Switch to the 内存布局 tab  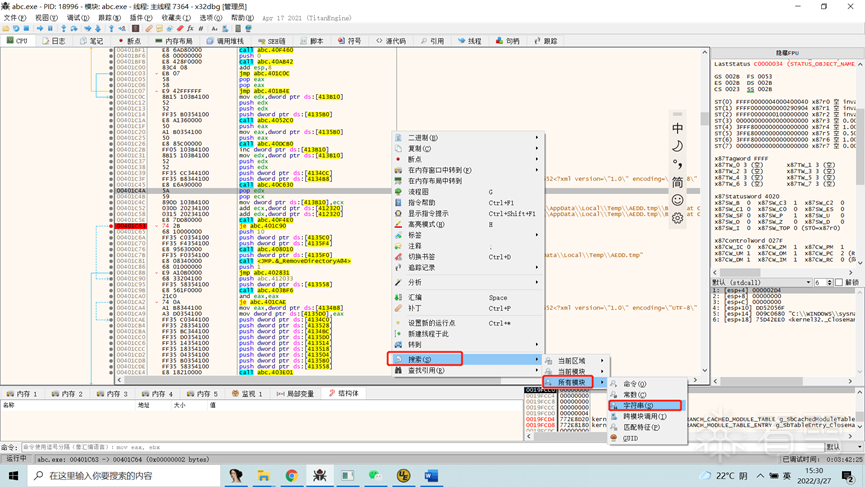coord(174,41)
